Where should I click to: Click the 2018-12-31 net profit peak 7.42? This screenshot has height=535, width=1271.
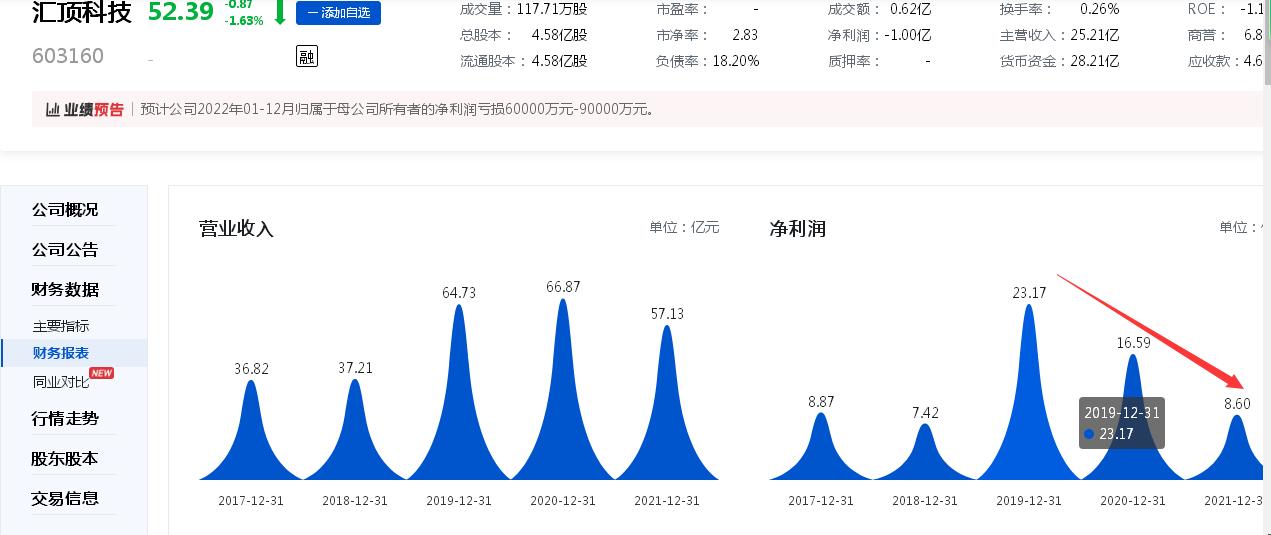[x=925, y=452]
